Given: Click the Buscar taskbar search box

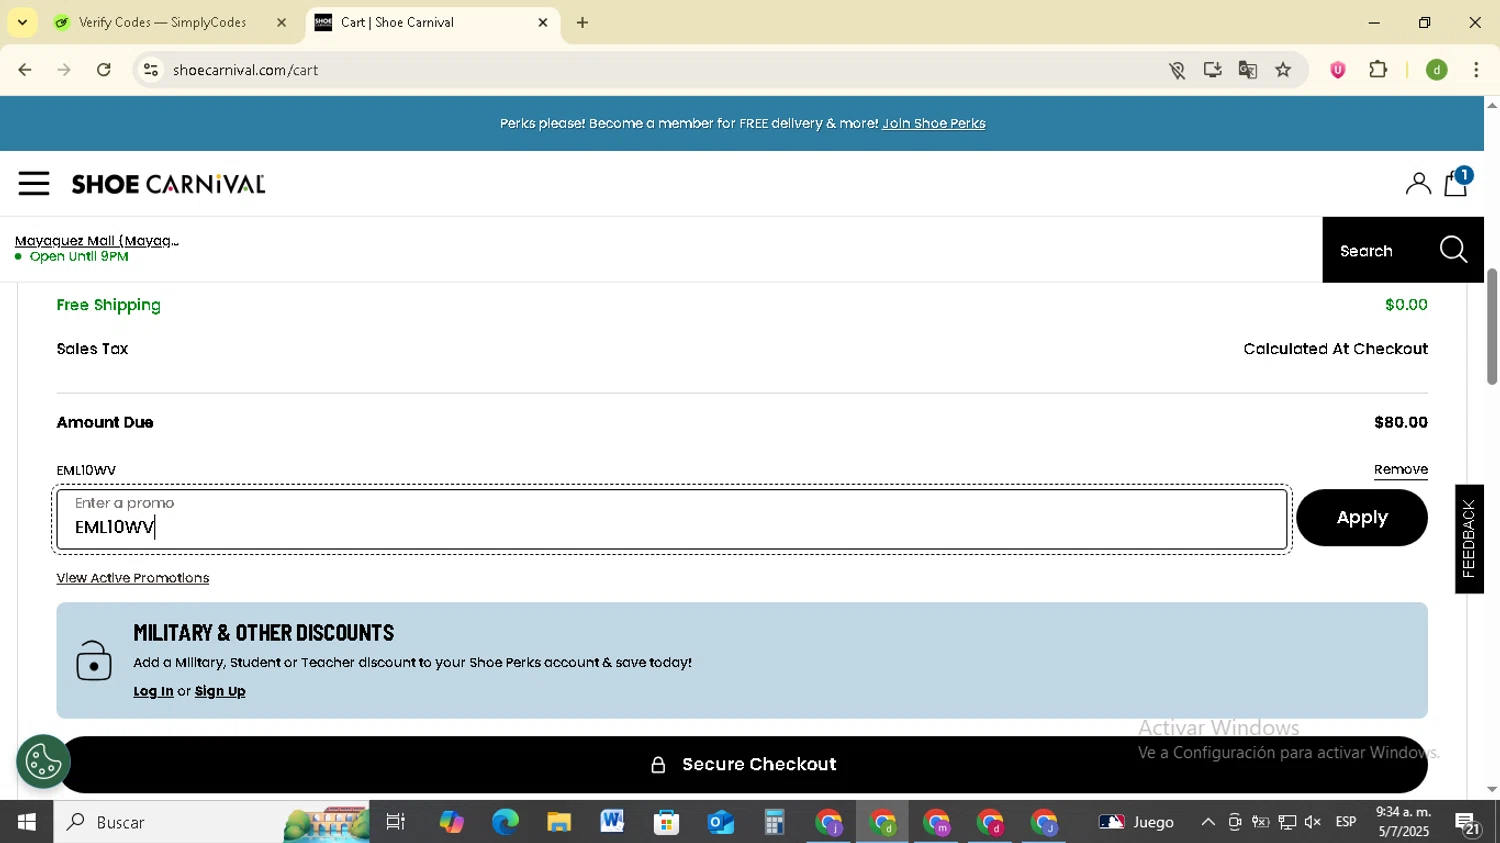Looking at the screenshot, I should click(x=211, y=822).
